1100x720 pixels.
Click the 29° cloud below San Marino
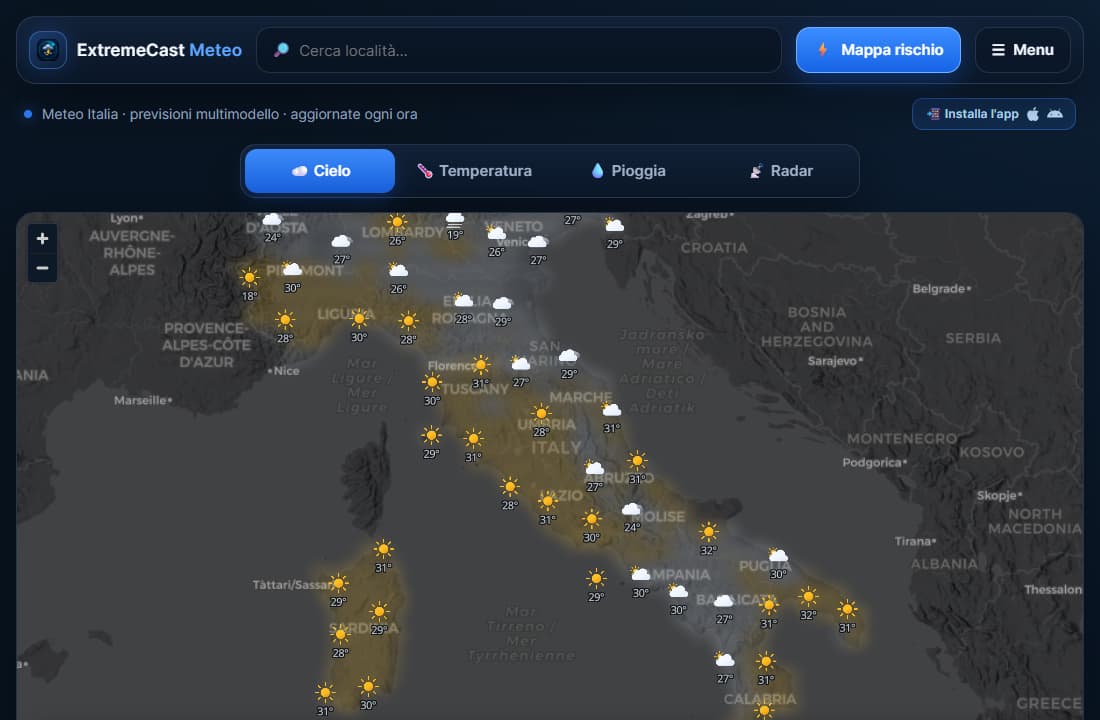tap(569, 355)
